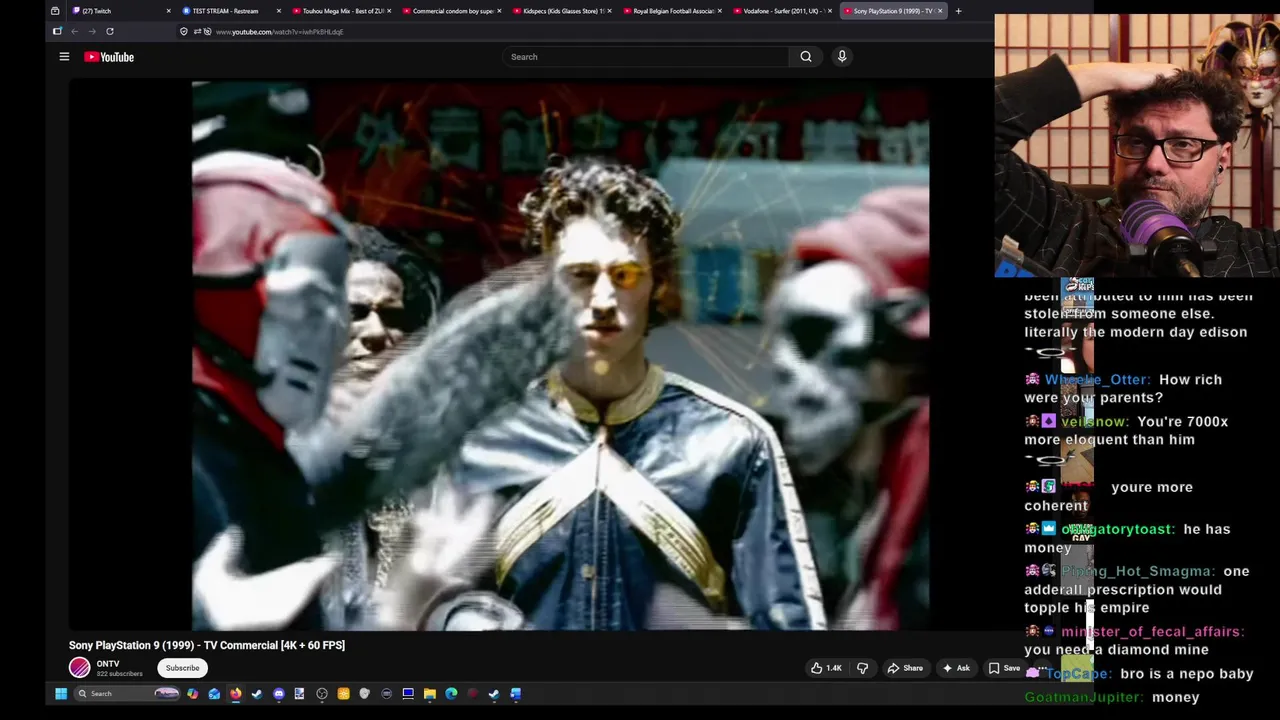Click browser forward arrow button

(x=92, y=32)
